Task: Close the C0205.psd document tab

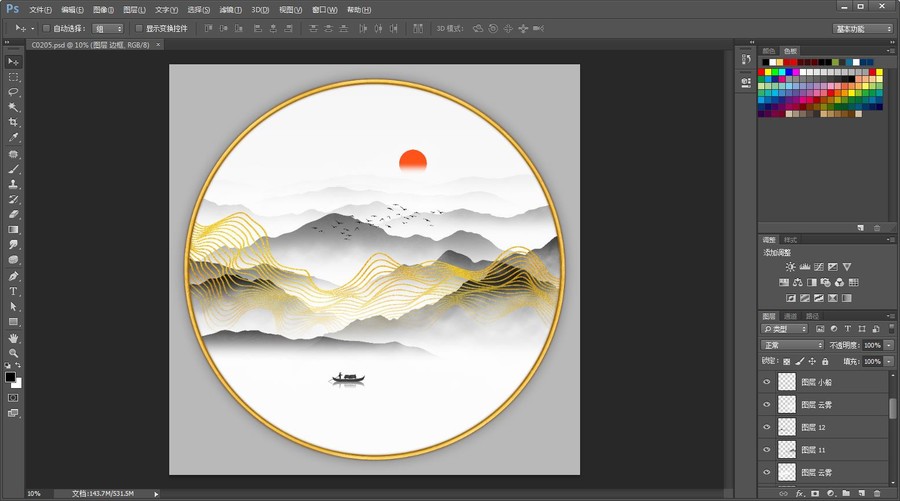Action: (x=158, y=45)
